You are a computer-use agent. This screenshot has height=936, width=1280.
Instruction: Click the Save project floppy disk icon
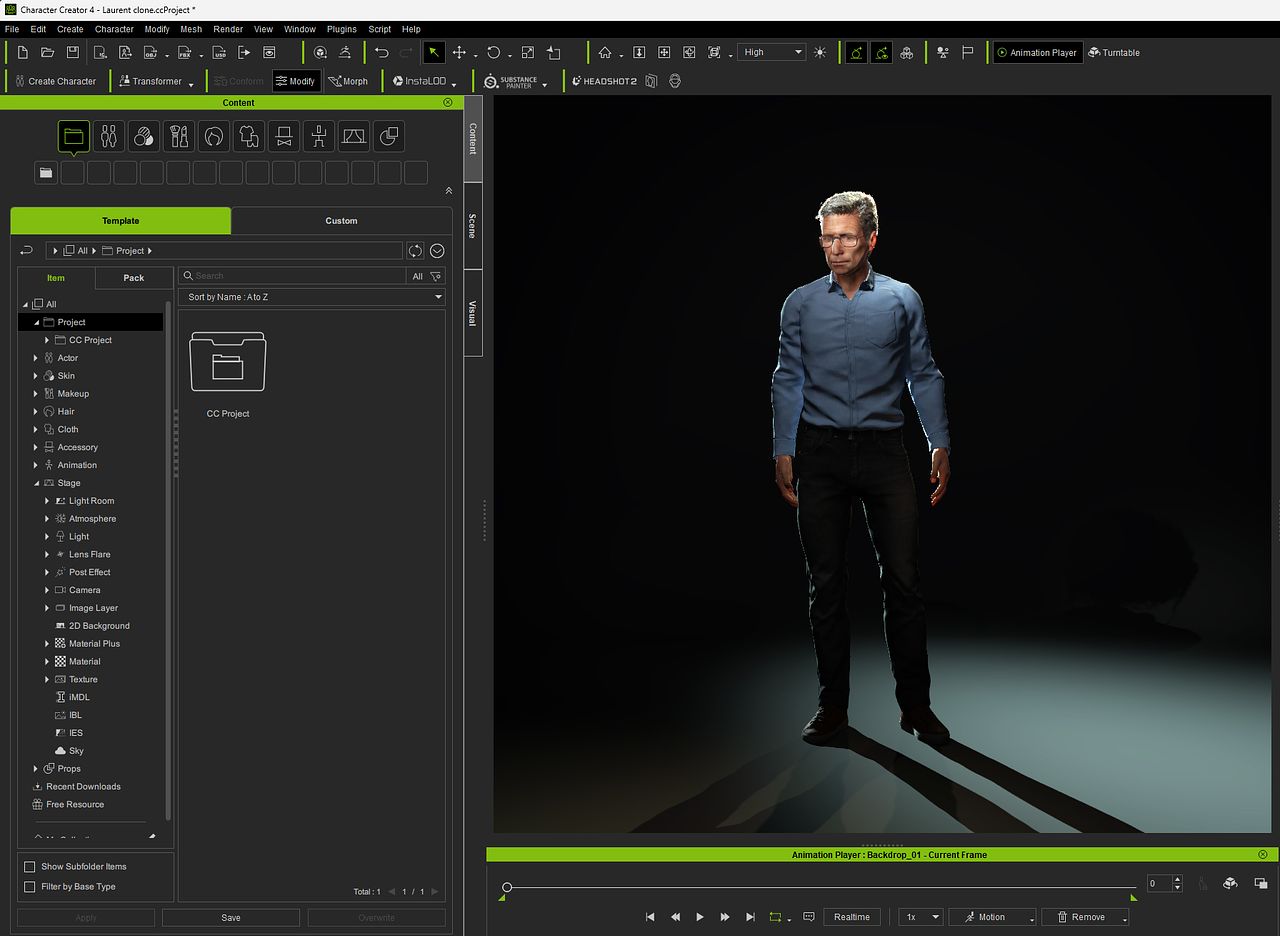[x=73, y=52]
